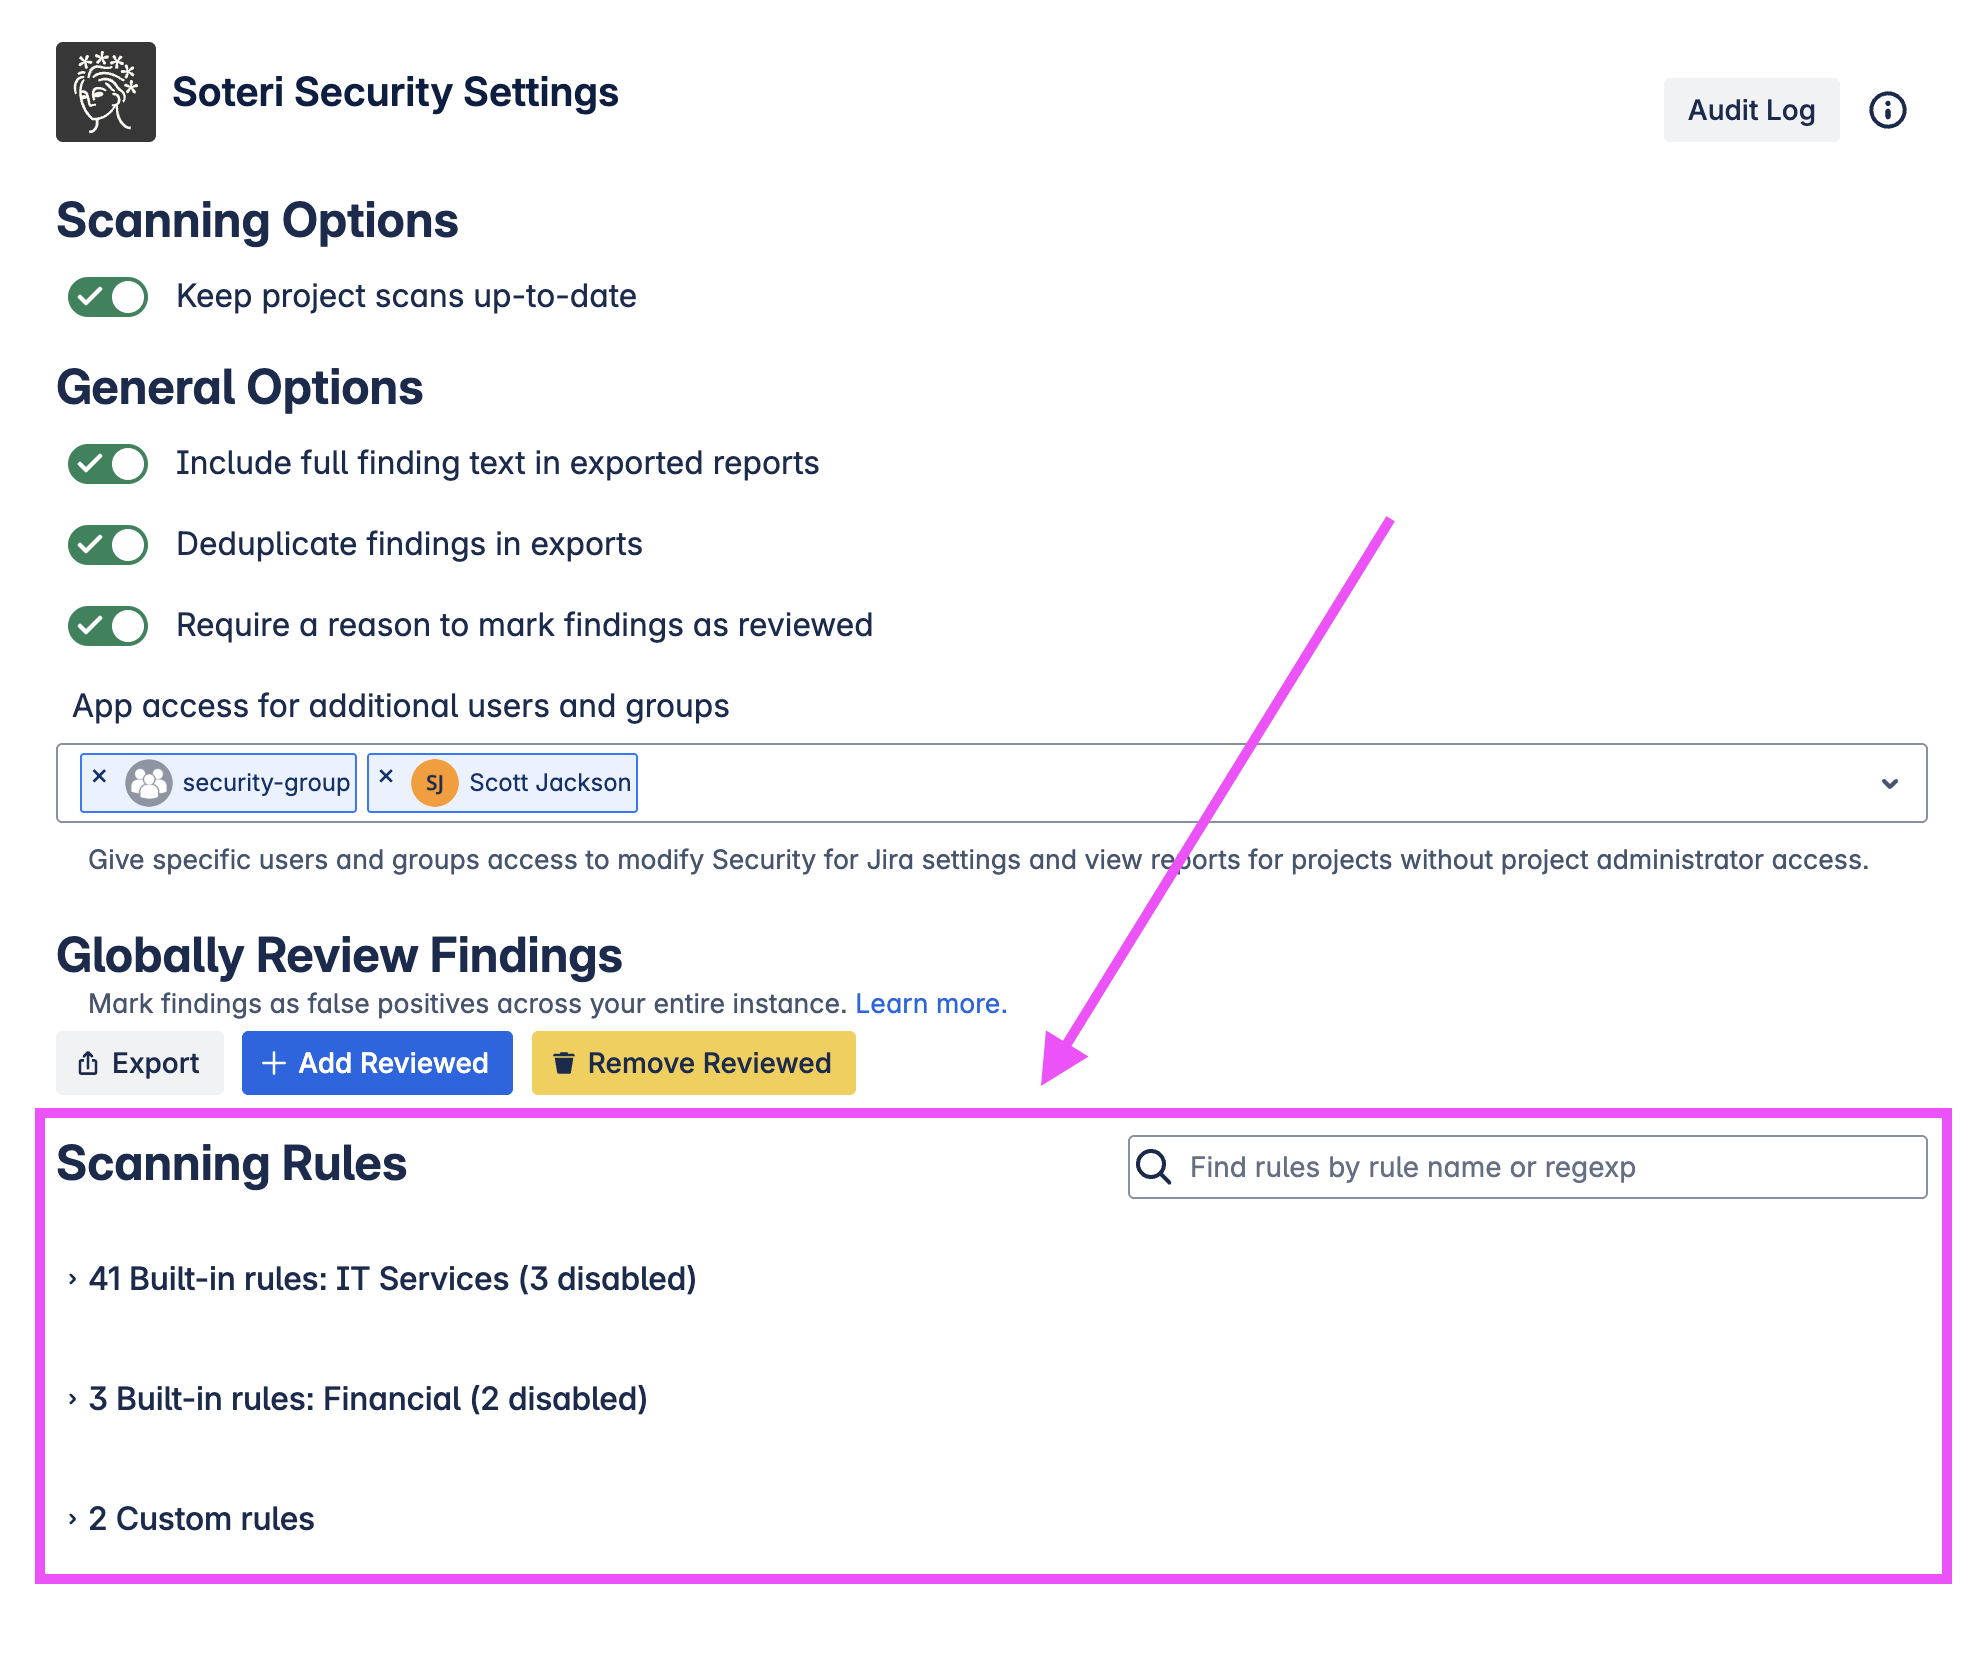1986x1658 pixels.
Task: Open the info circle icon
Action: 1887,110
